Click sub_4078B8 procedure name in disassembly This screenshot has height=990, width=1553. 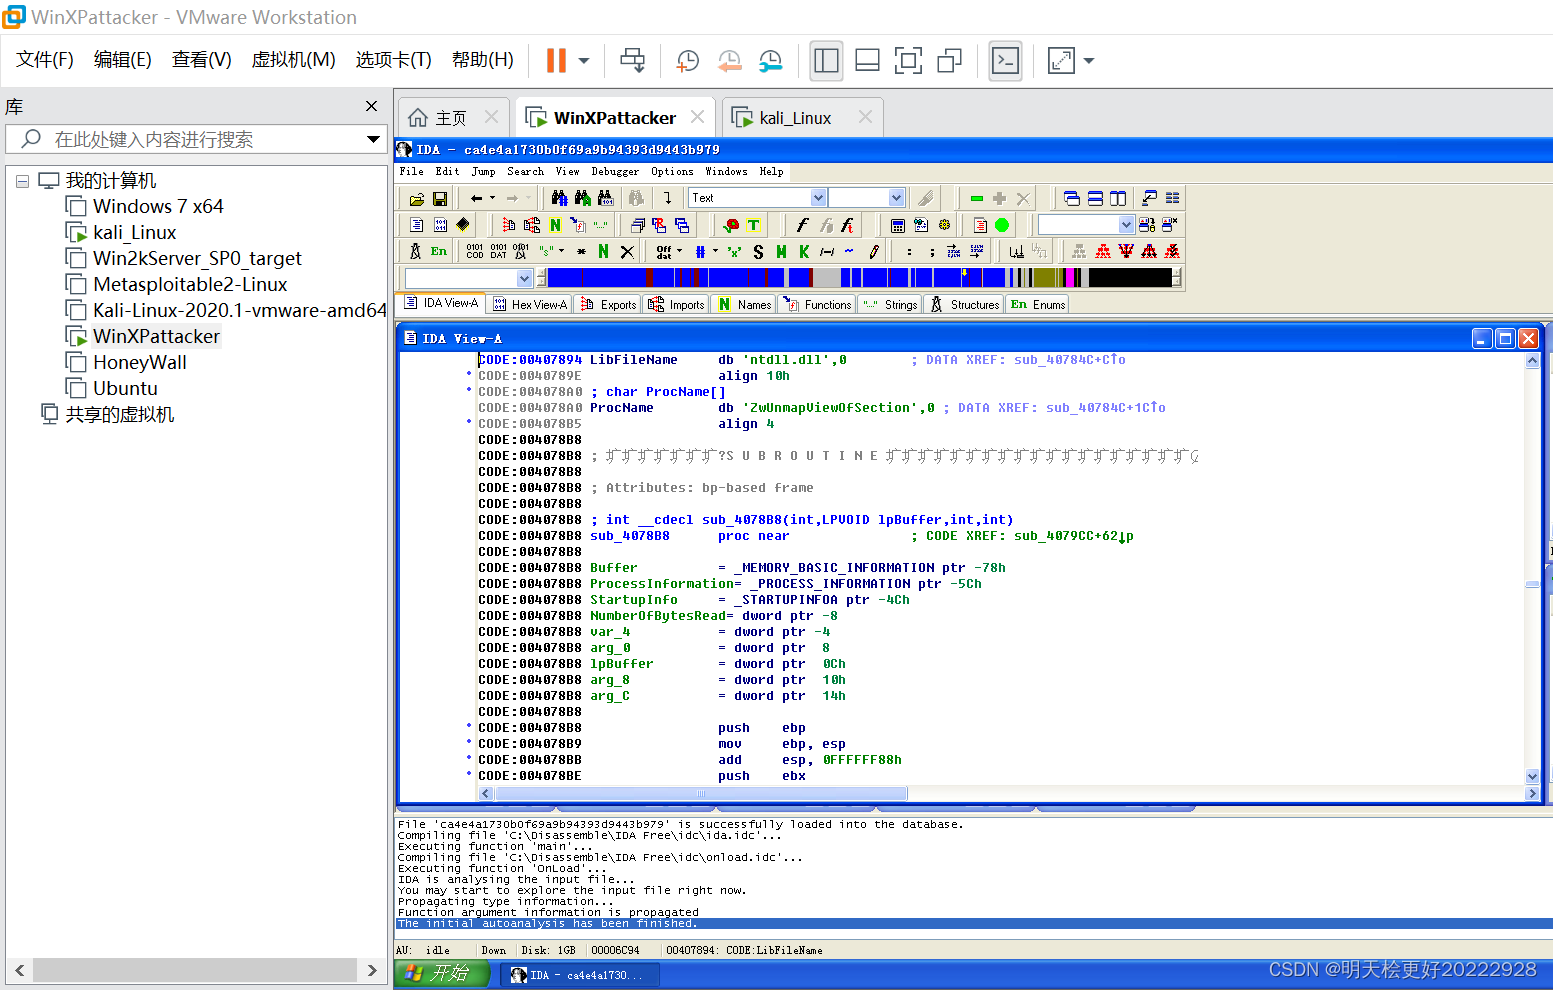(x=630, y=536)
